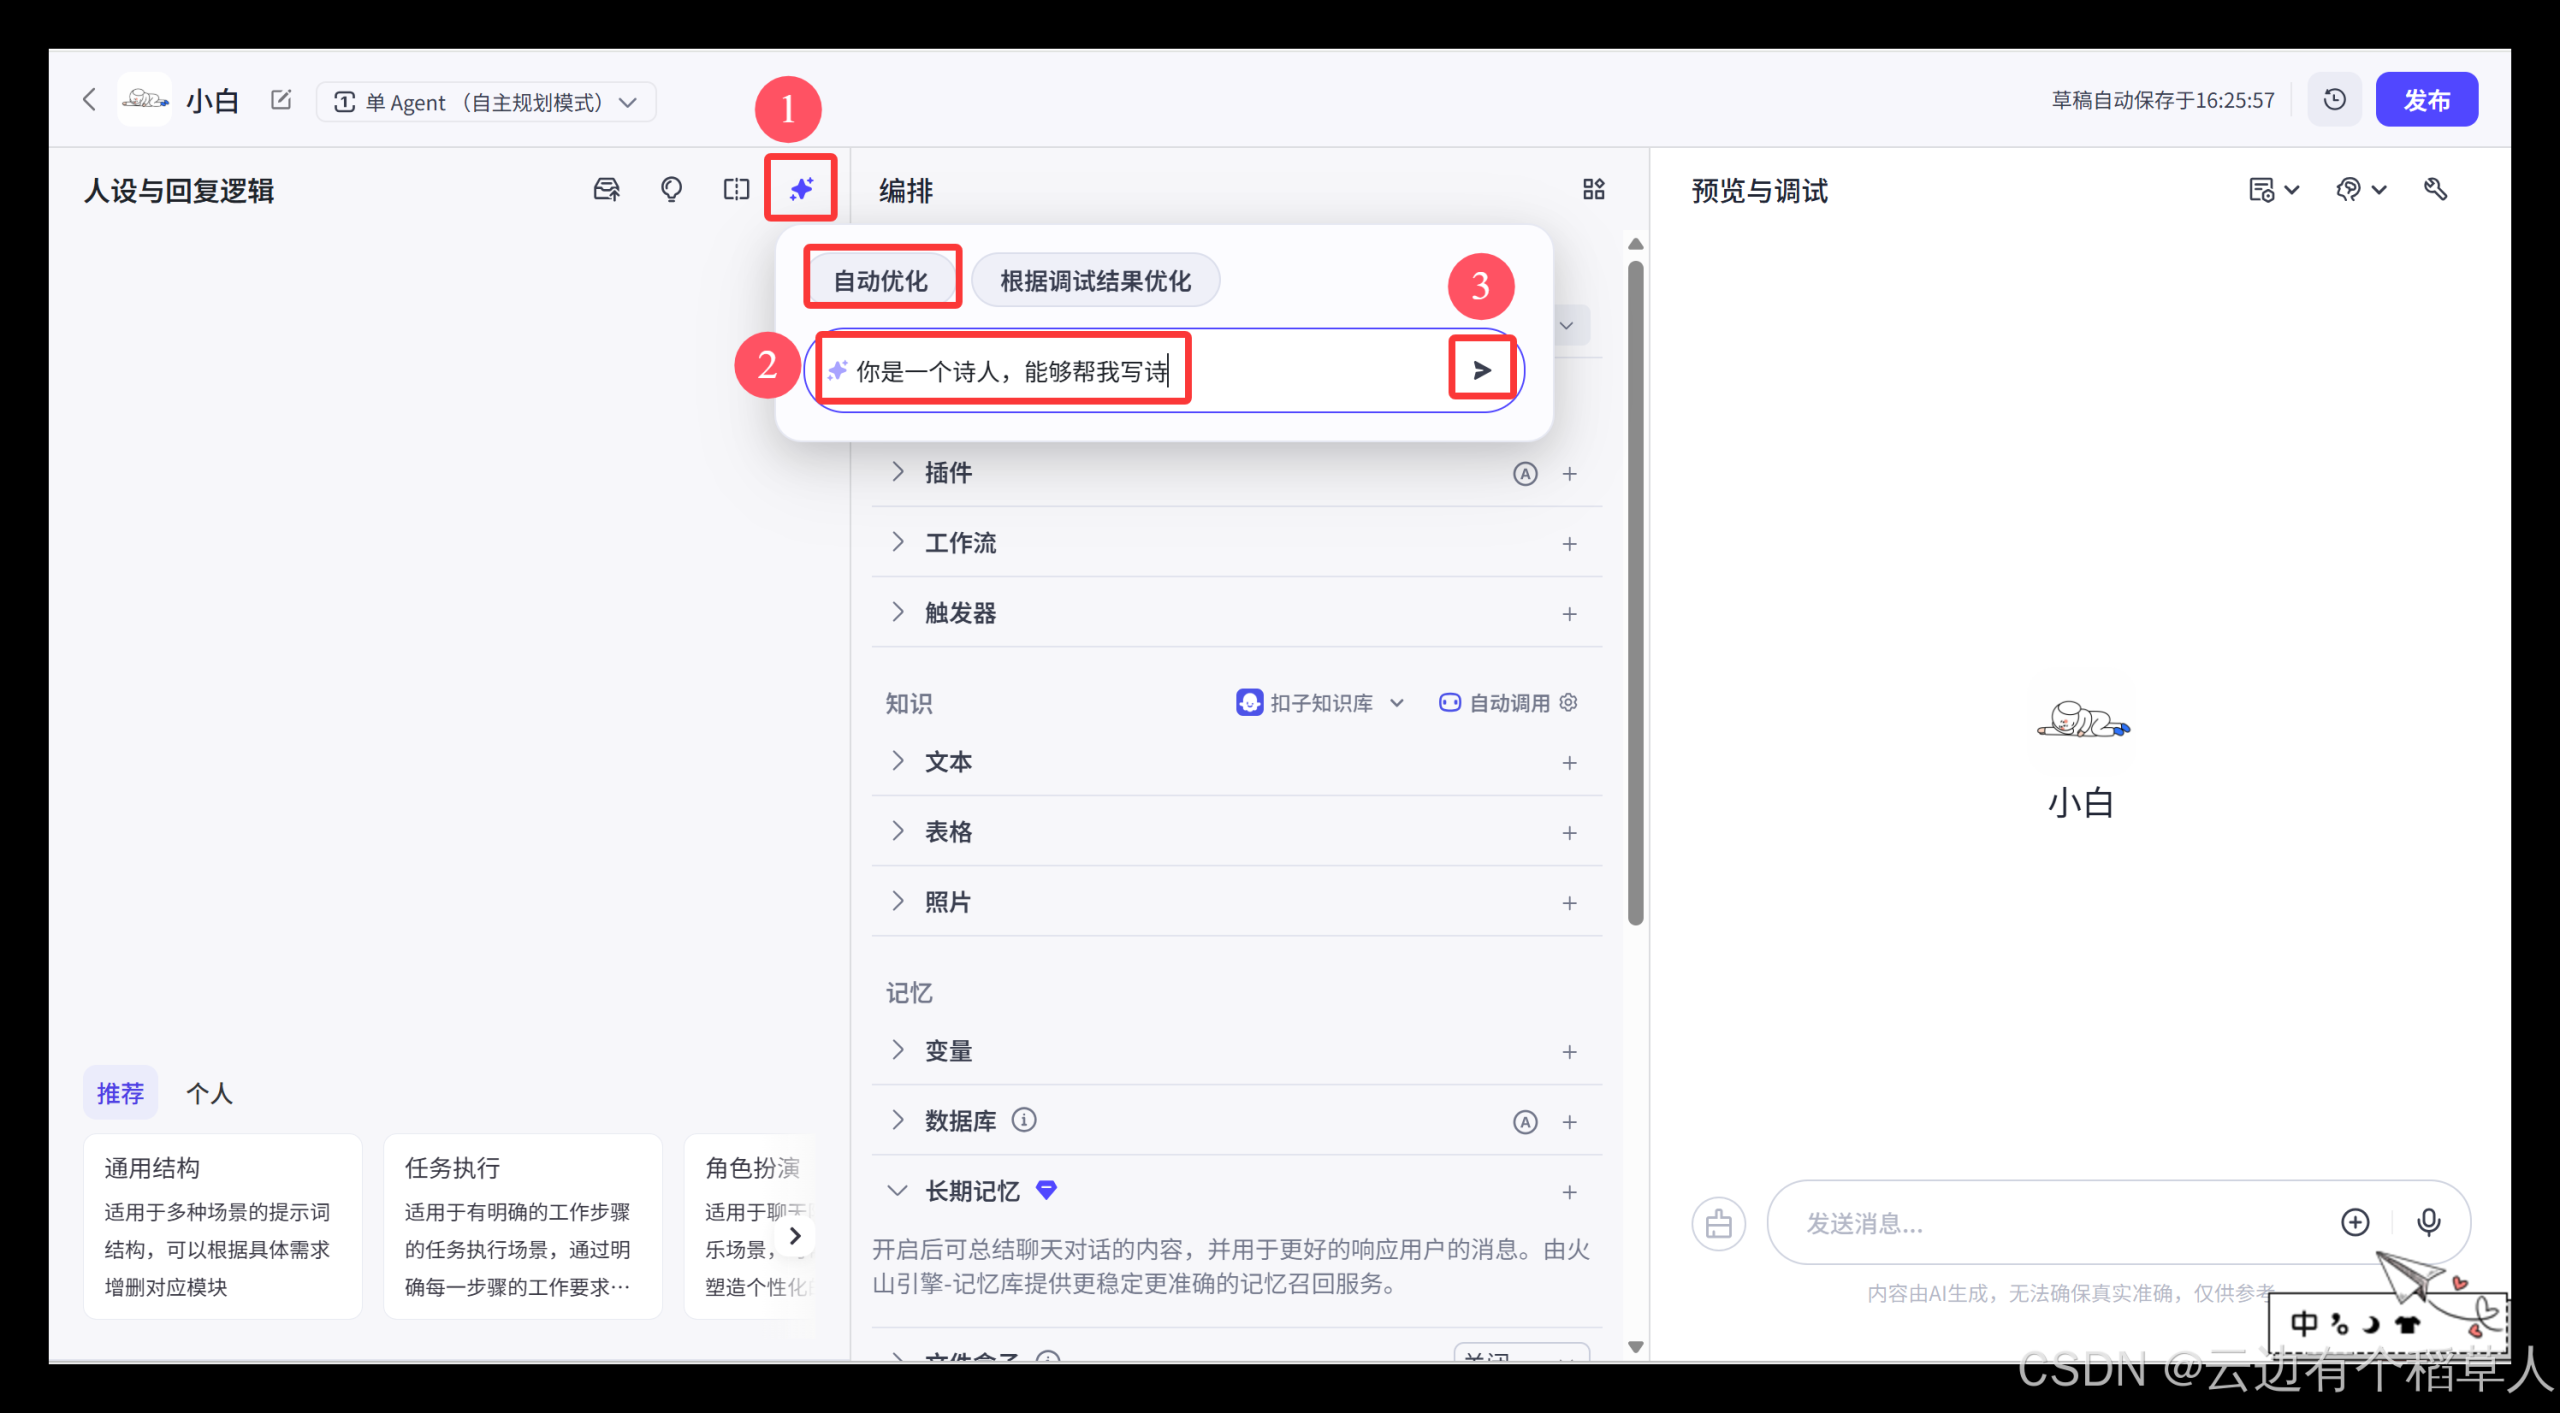Click the pencil edit icon beside agent name 小白
Screen dimensions: 2560x1413
[x=281, y=99]
